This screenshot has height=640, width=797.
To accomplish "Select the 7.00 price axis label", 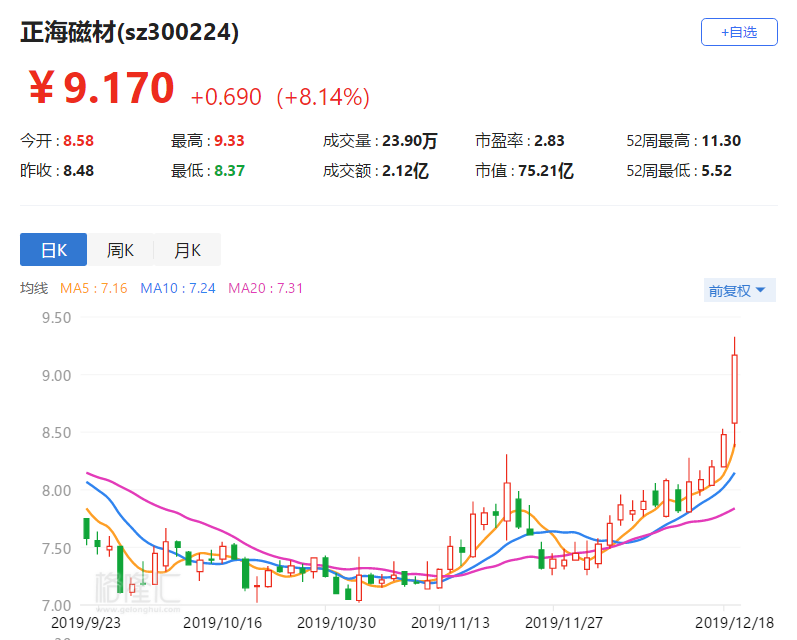I will pos(56,606).
